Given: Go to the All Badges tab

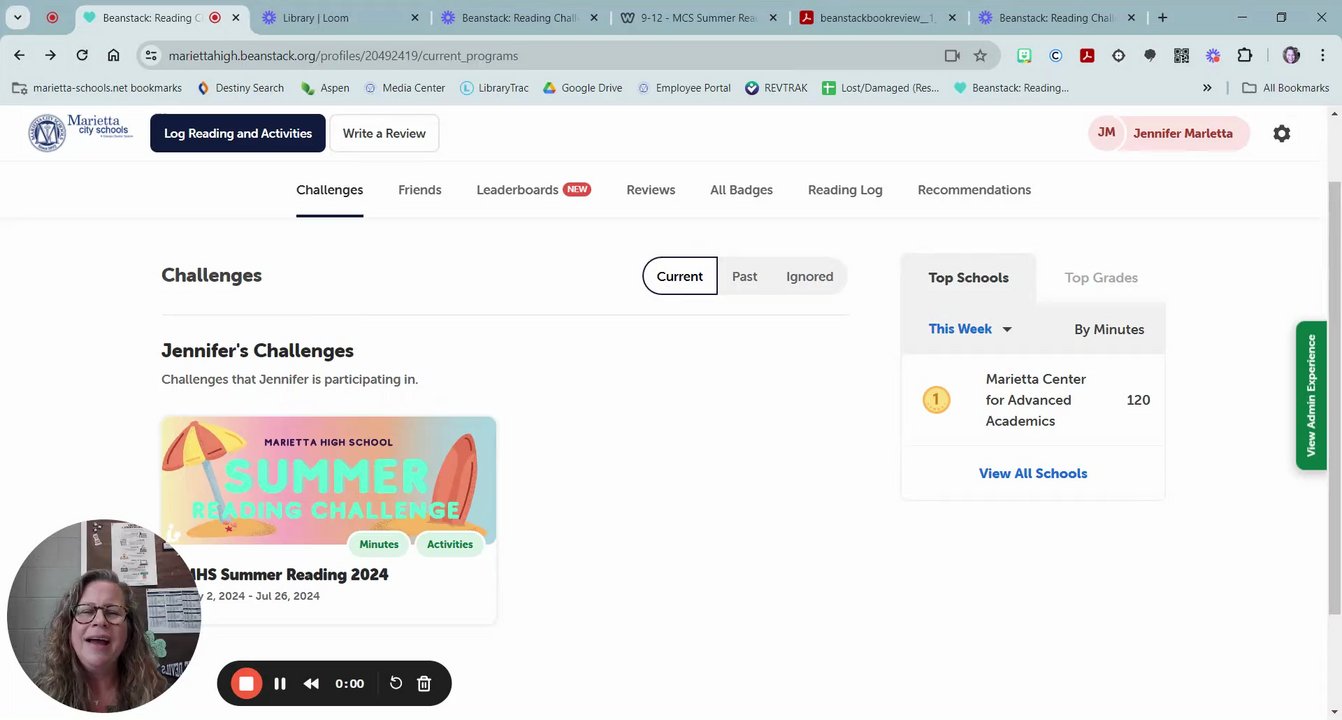Looking at the screenshot, I should pyautogui.click(x=741, y=190).
